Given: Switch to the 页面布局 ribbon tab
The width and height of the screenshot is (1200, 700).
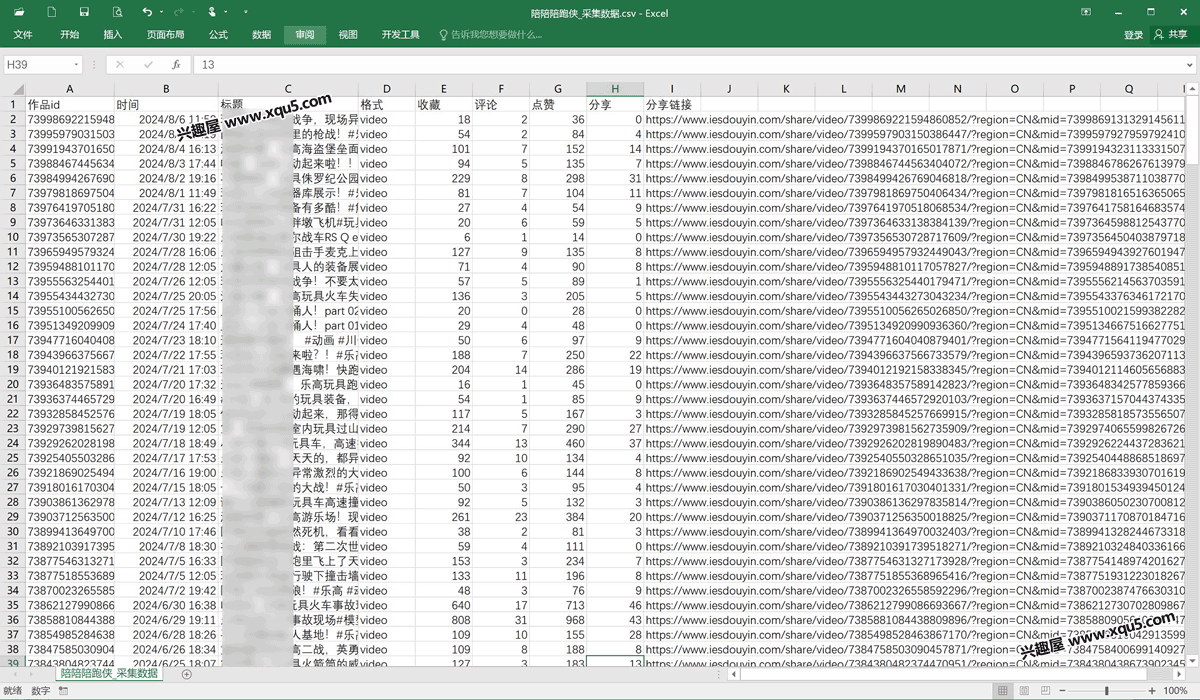Looking at the screenshot, I should pos(166,35).
